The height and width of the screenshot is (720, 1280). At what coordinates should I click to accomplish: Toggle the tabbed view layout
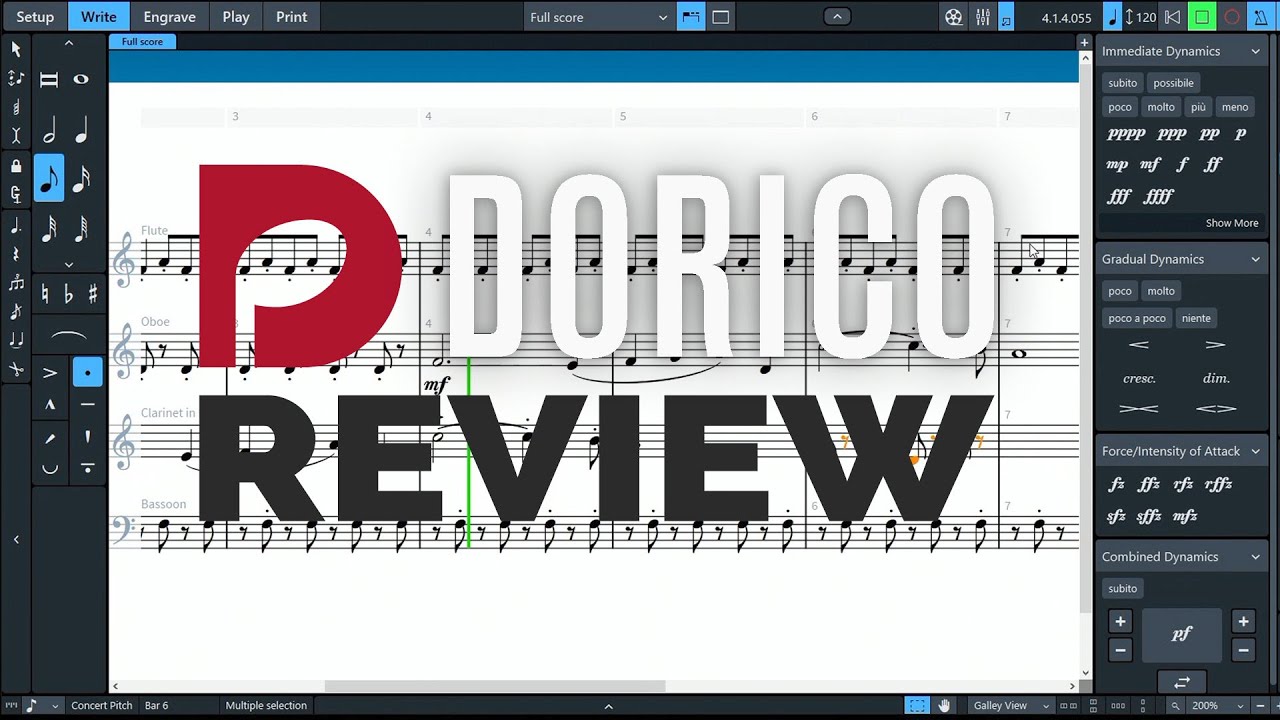(x=691, y=17)
